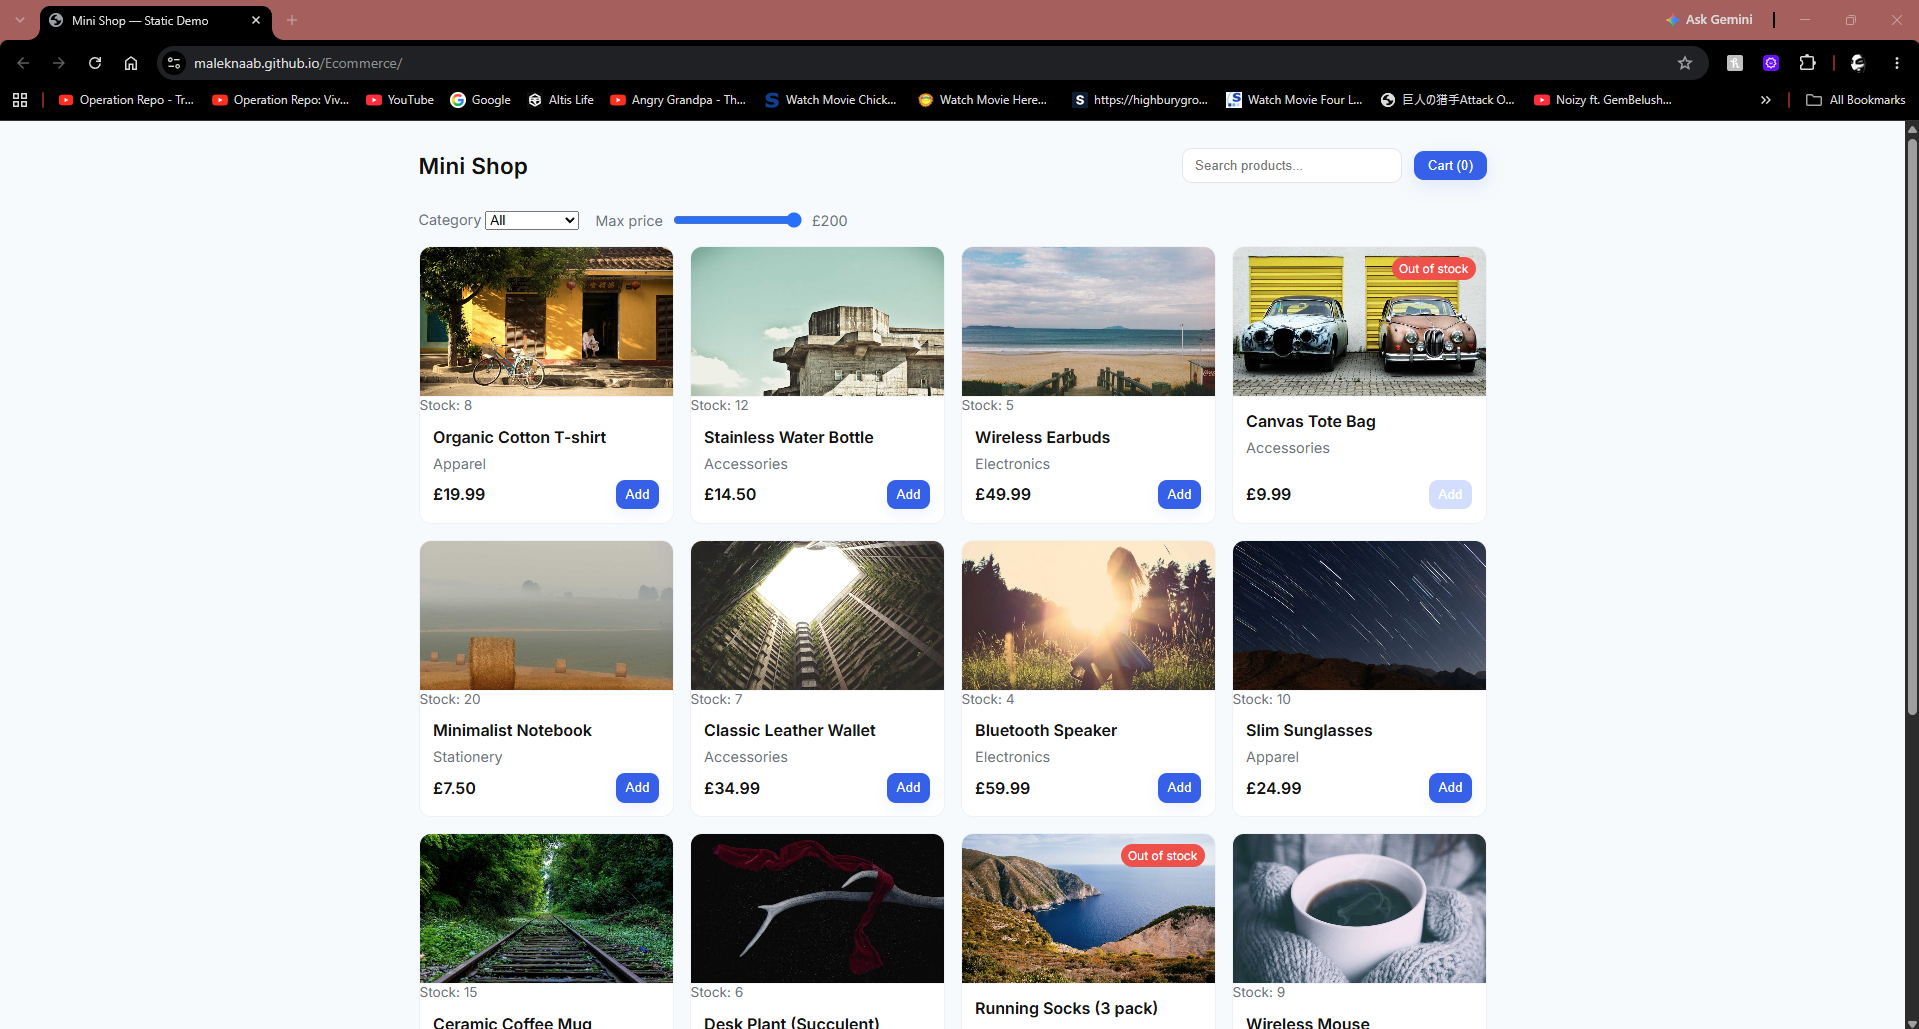Open the browser home page icon
Image resolution: width=1919 pixels, height=1029 pixels.
pos(131,63)
